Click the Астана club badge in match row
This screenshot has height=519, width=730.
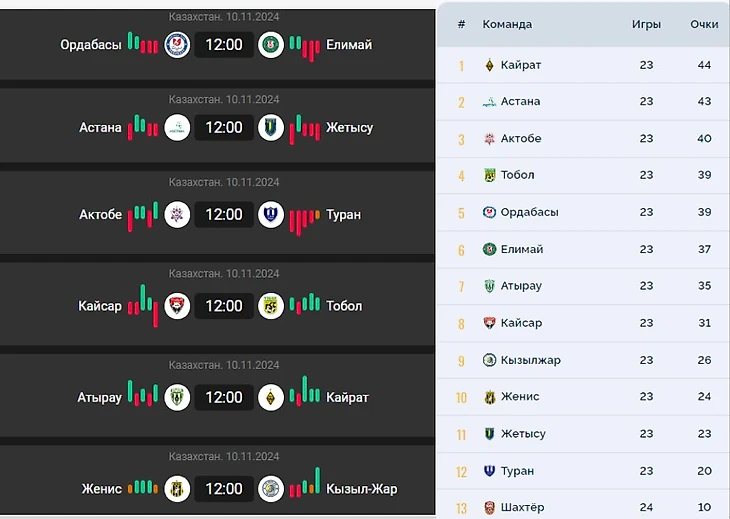tap(177, 128)
